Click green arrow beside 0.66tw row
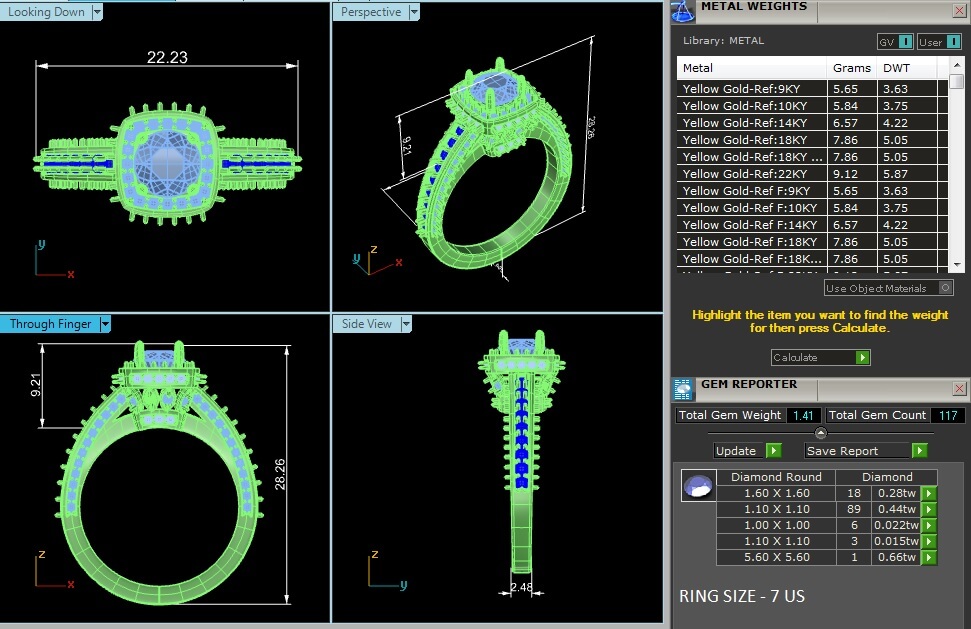The height and width of the screenshot is (629, 971). point(929,557)
